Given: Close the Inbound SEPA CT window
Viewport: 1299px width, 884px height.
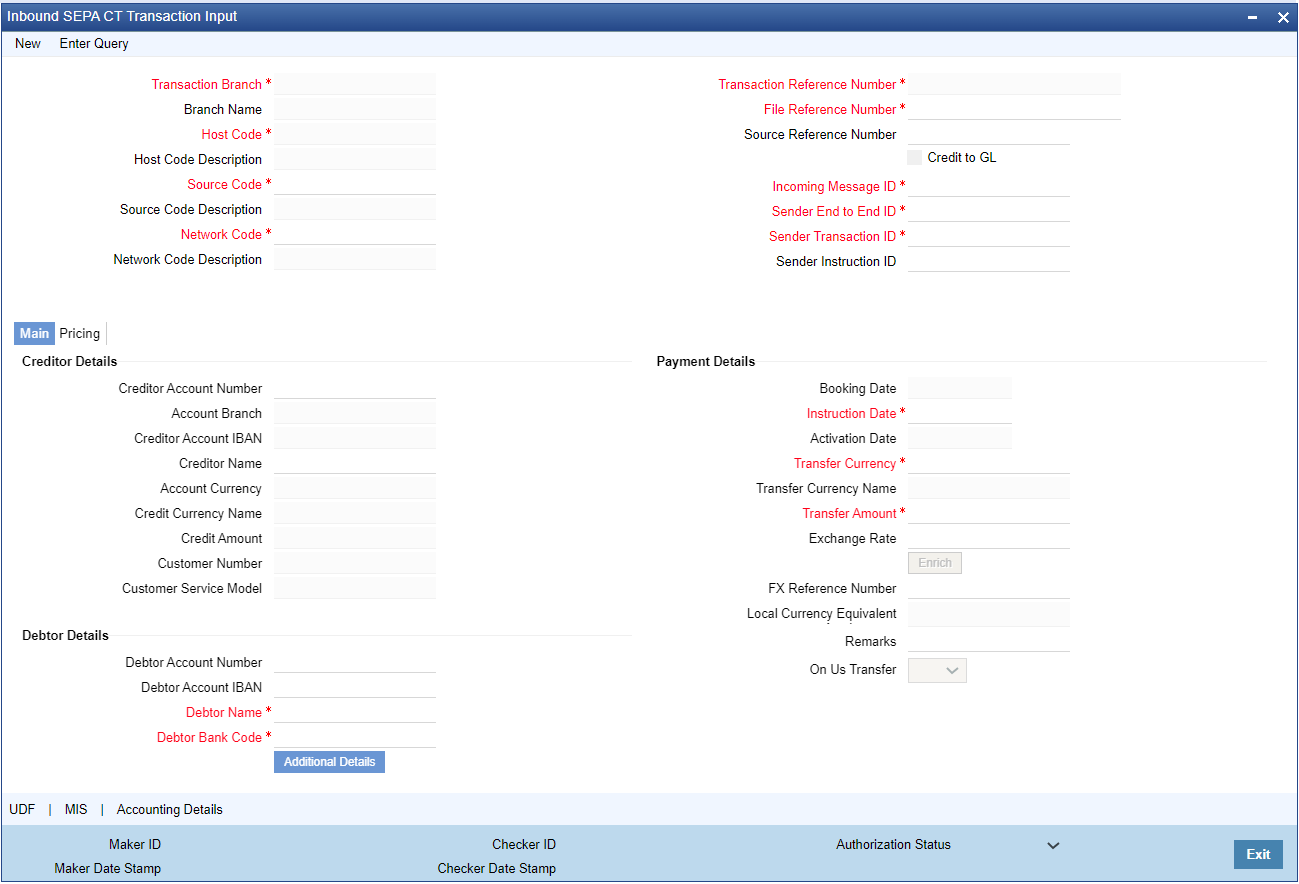Looking at the screenshot, I should (x=1283, y=17).
